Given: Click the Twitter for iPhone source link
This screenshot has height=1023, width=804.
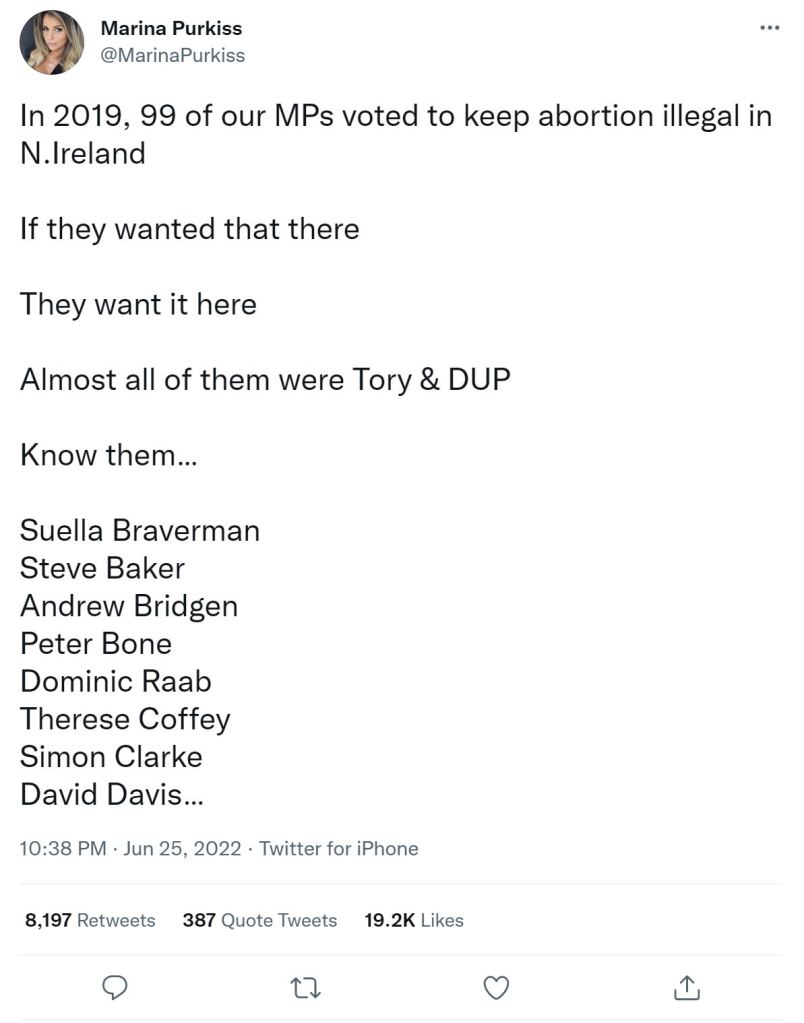Looking at the screenshot, I should [339, 848].
